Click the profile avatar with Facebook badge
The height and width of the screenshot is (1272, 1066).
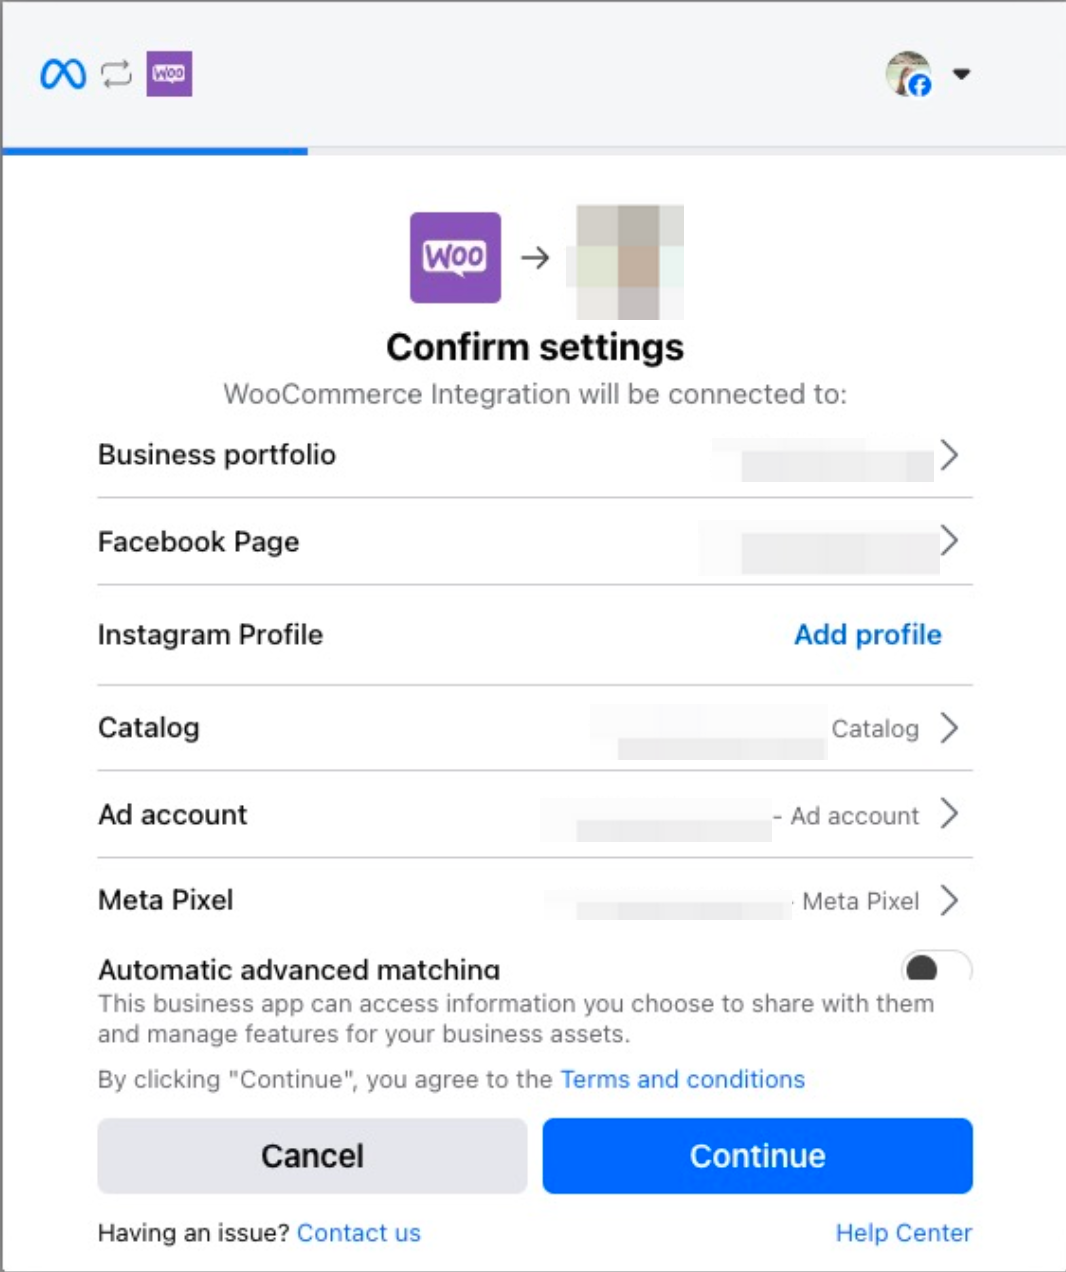point(909,74)
